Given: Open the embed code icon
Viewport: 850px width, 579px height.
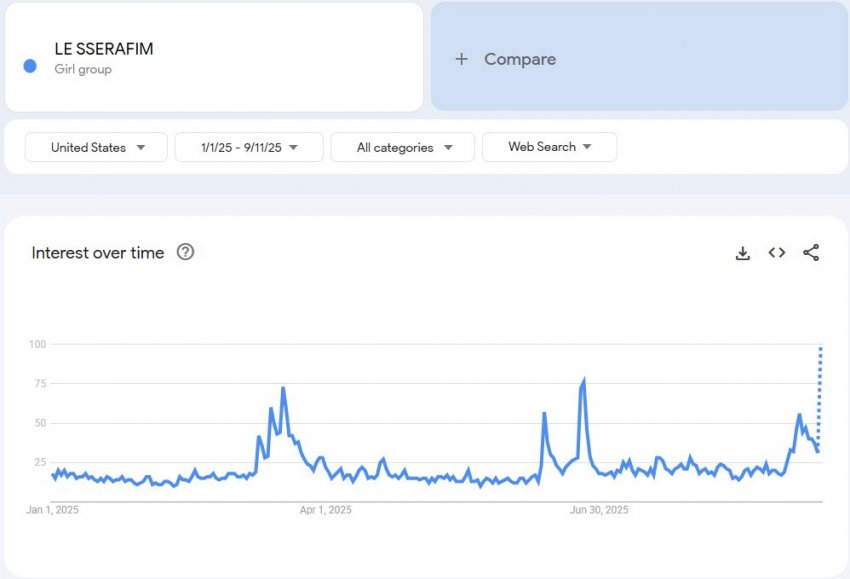Looking at the screenshot, I should (x=777, y=253).
